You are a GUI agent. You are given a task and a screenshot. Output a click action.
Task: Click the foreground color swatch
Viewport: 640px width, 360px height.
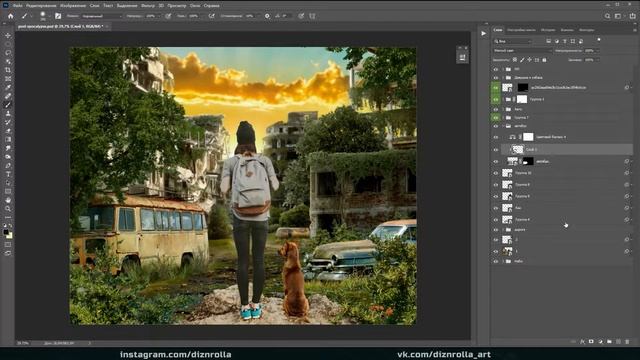6,232
